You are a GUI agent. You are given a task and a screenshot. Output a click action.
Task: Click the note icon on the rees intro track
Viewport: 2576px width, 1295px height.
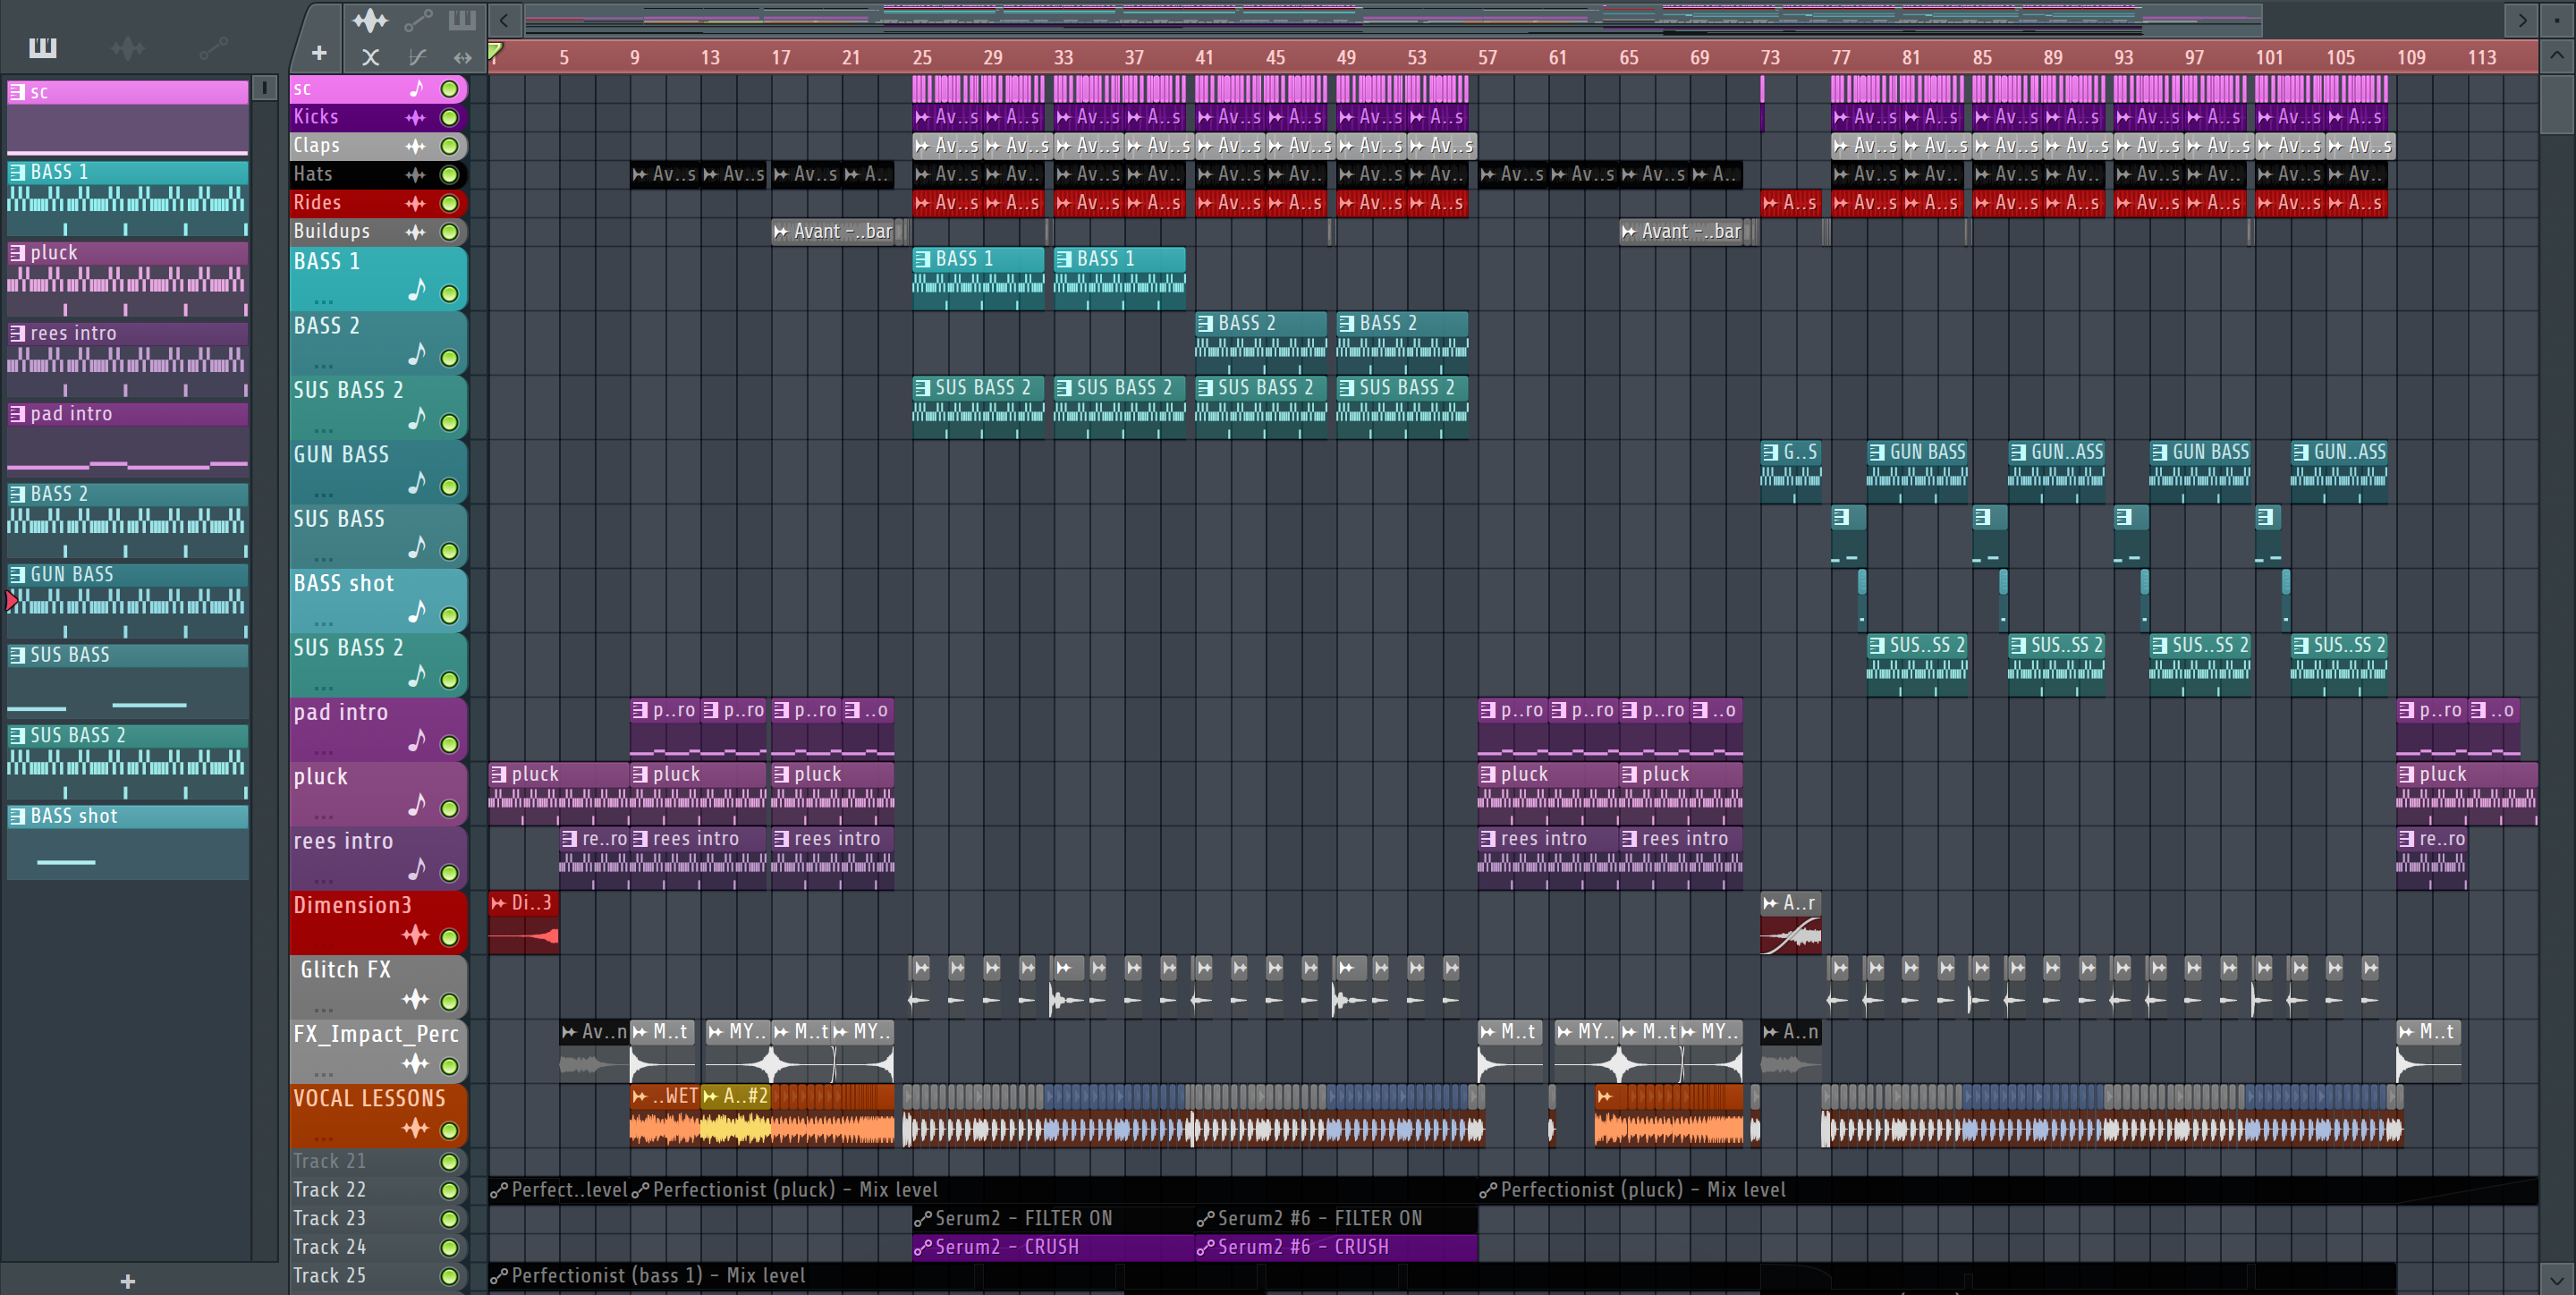[417, 869]
